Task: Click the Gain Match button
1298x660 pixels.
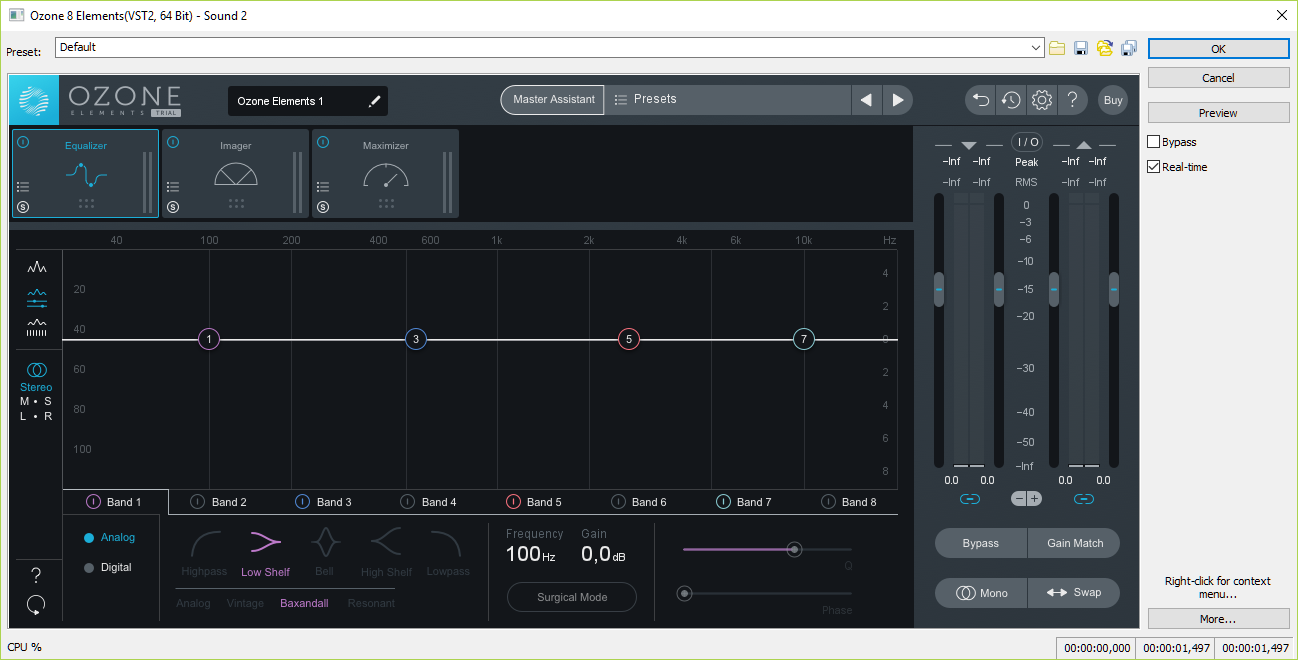Action: (x=1075, y=543)
